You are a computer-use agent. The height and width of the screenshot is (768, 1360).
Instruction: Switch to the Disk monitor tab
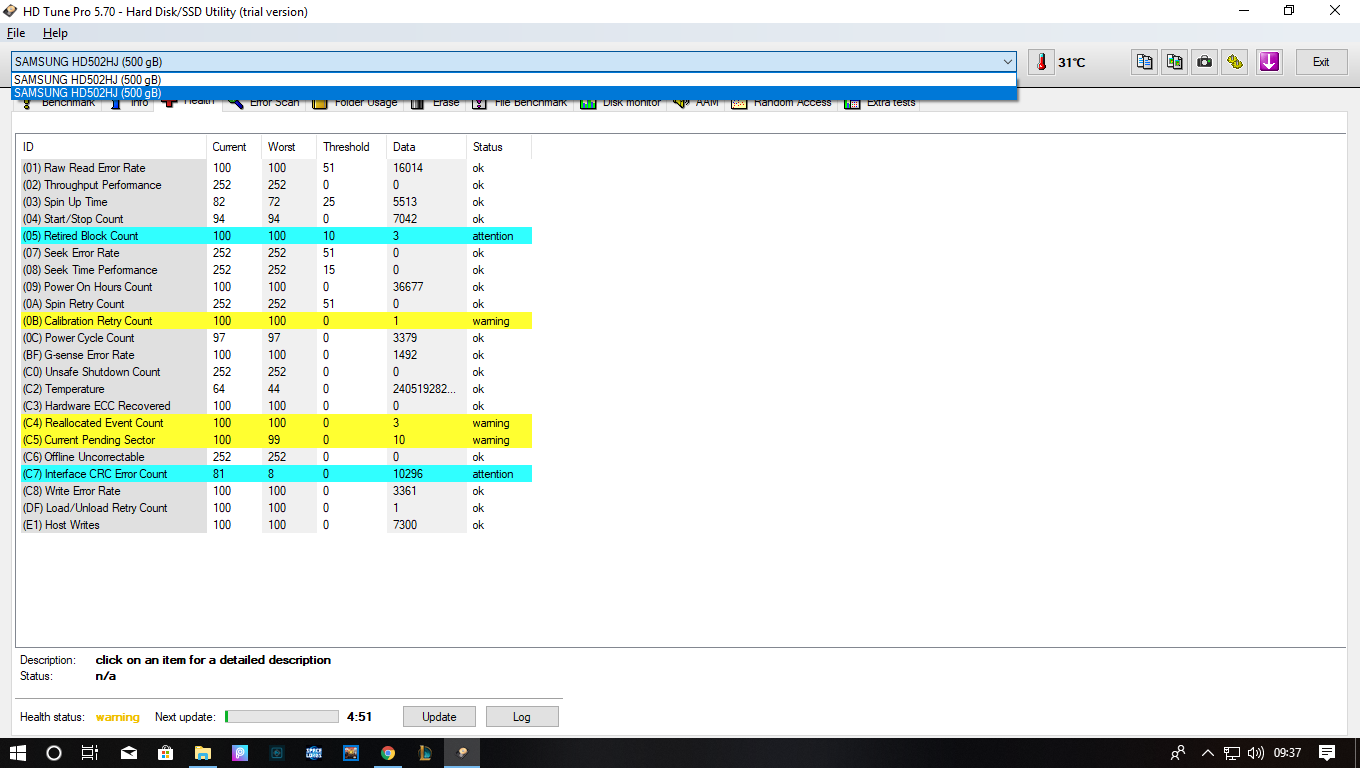coord(621,102)
